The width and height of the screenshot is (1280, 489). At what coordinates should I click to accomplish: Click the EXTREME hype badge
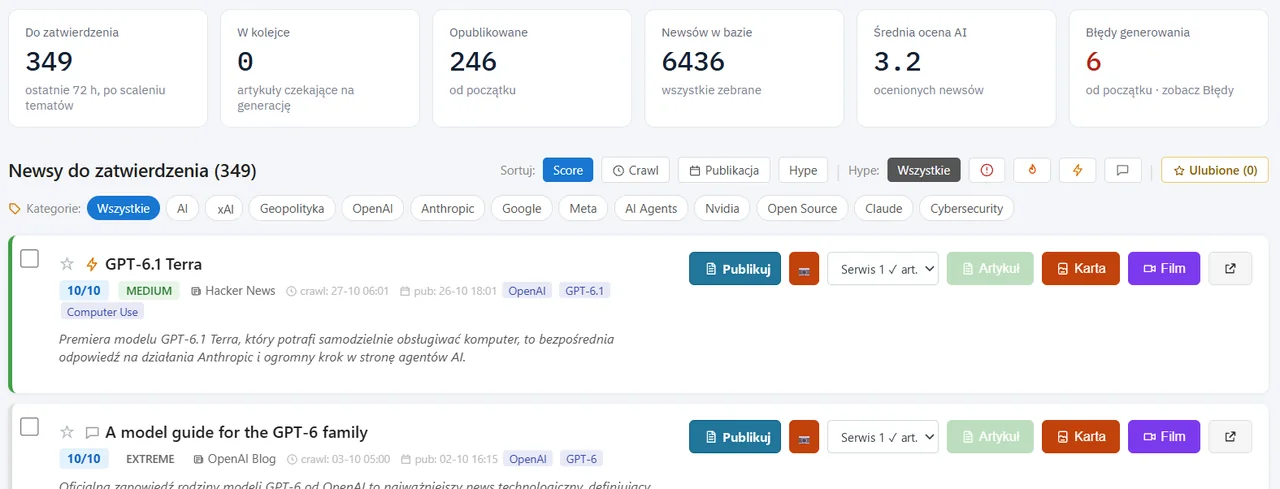(x=150, y=459)
